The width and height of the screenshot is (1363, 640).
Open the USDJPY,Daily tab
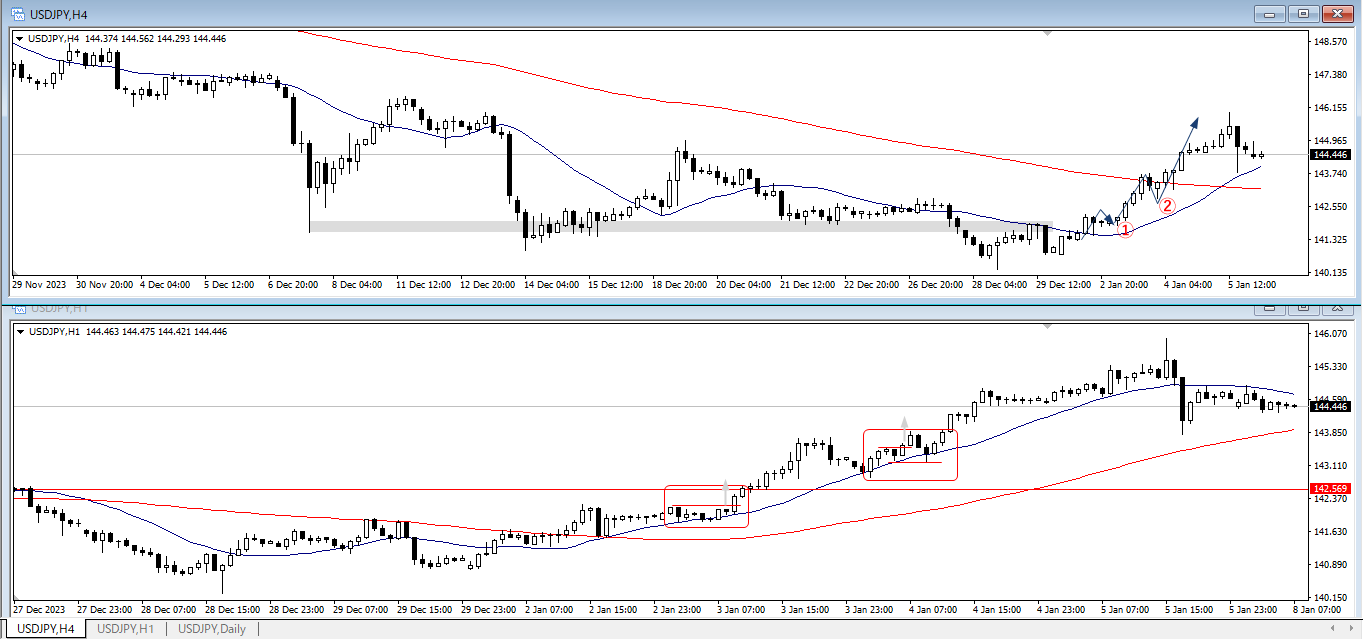pos(211,629)
